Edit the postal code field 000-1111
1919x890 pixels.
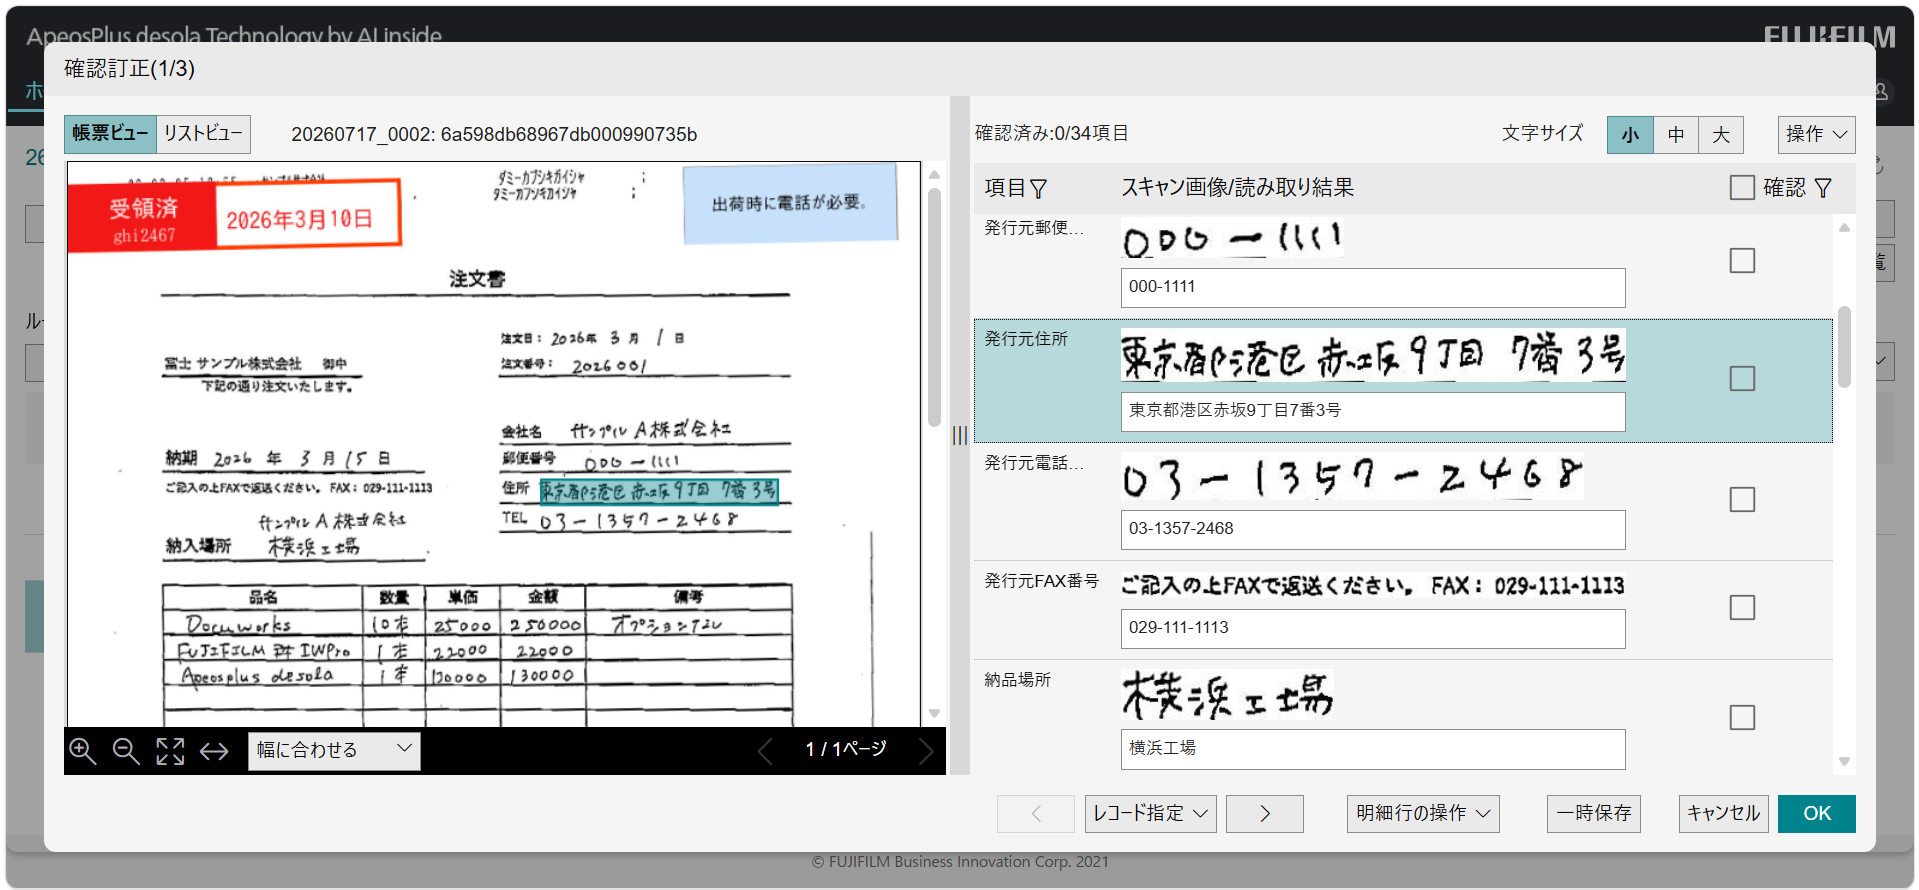1373,288
